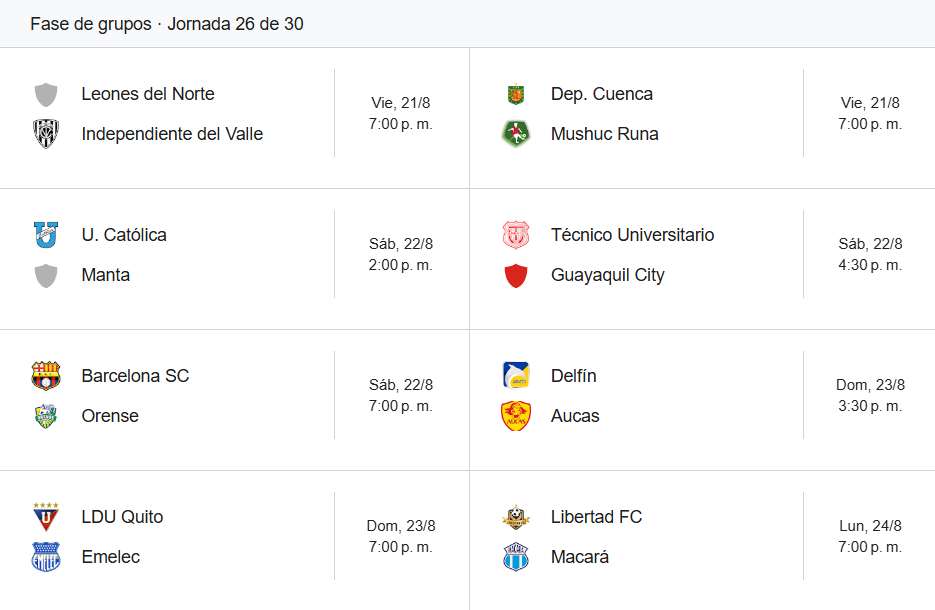Image resolution: width=935 pixels, height=610 pixels.
Task: Click the Delfín team logo
Action: tap(516, 376)
